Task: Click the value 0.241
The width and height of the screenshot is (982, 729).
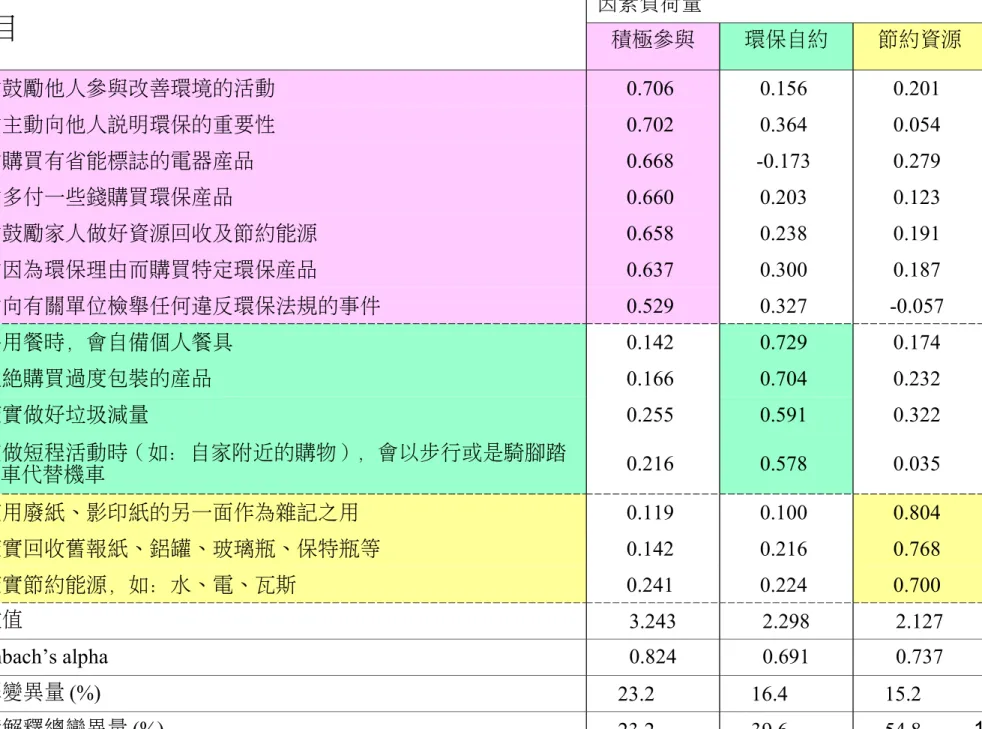Action: [650, 586]
